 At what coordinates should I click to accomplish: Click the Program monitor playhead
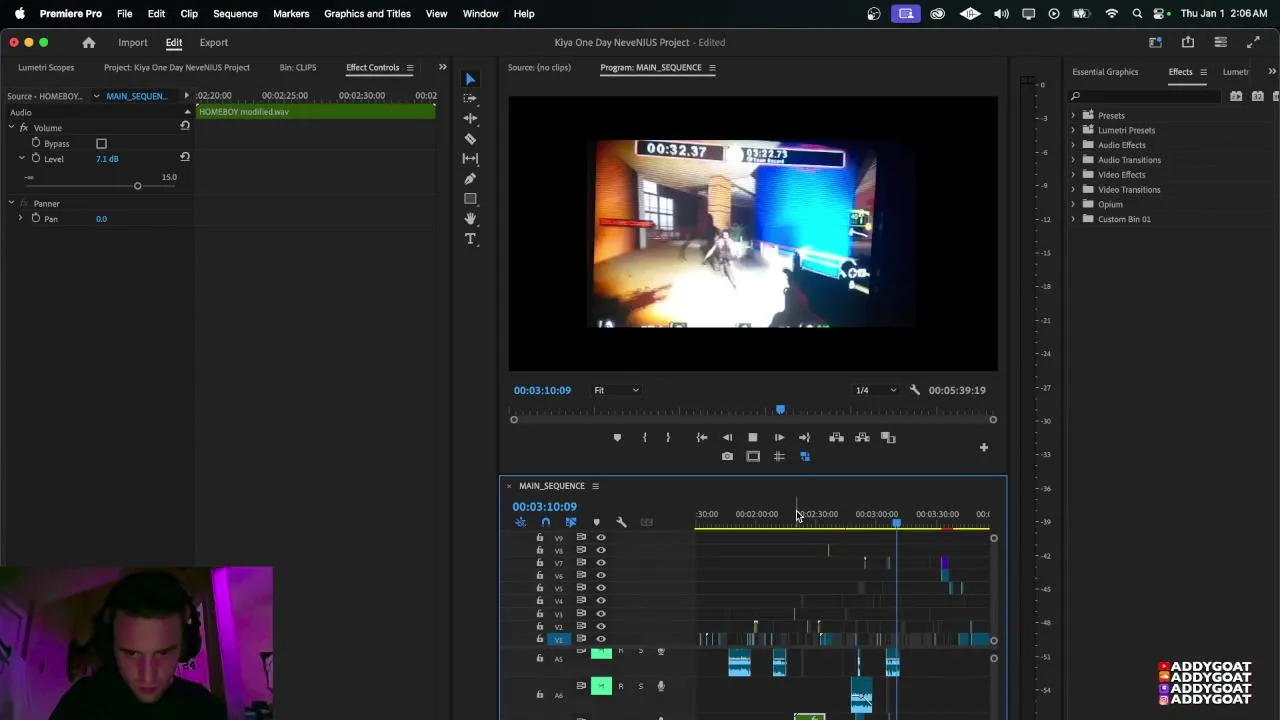[780, 409]
